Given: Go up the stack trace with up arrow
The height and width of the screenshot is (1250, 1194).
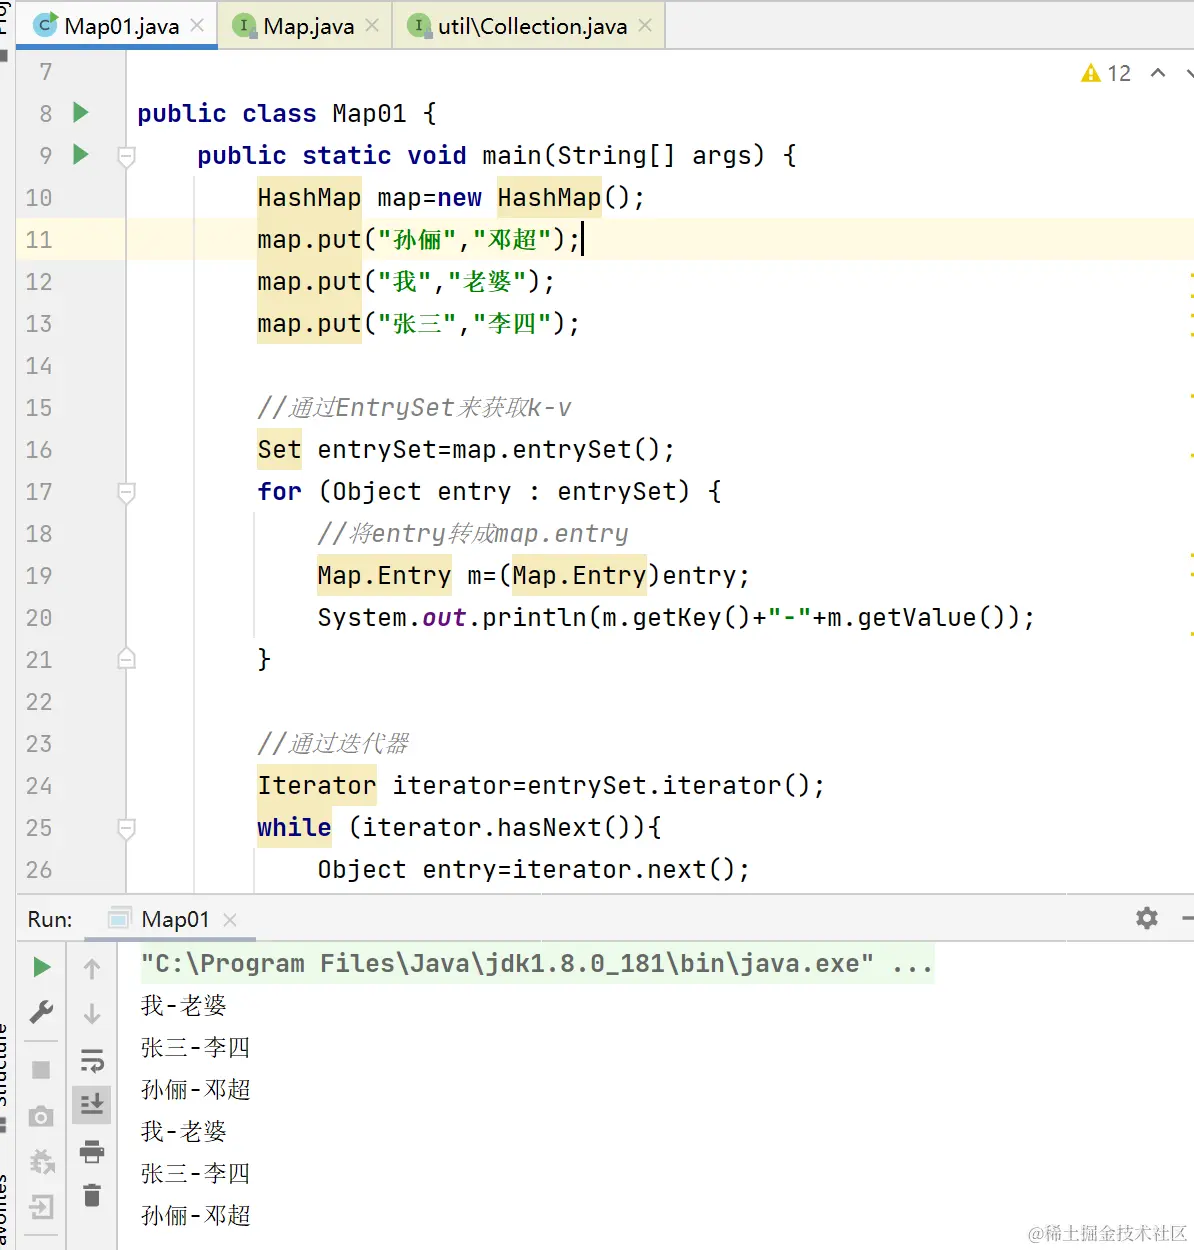Looking at the screenshot, I should coord(92,968).
